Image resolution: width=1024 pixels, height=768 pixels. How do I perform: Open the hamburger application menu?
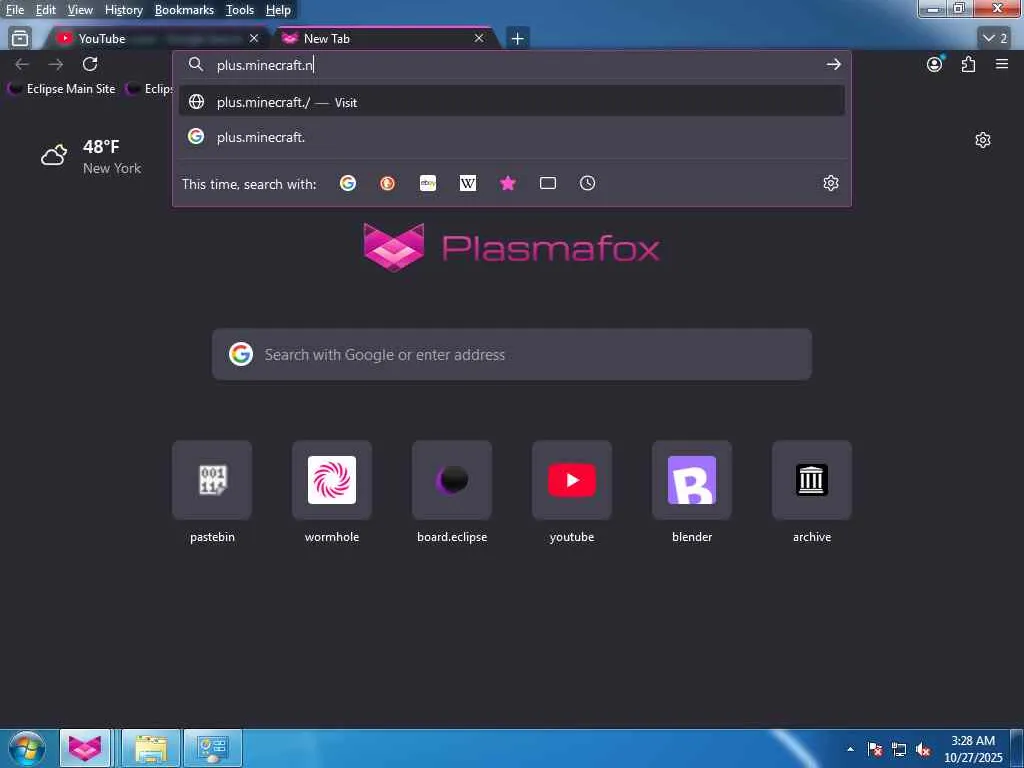click(x=1002, y=64)
